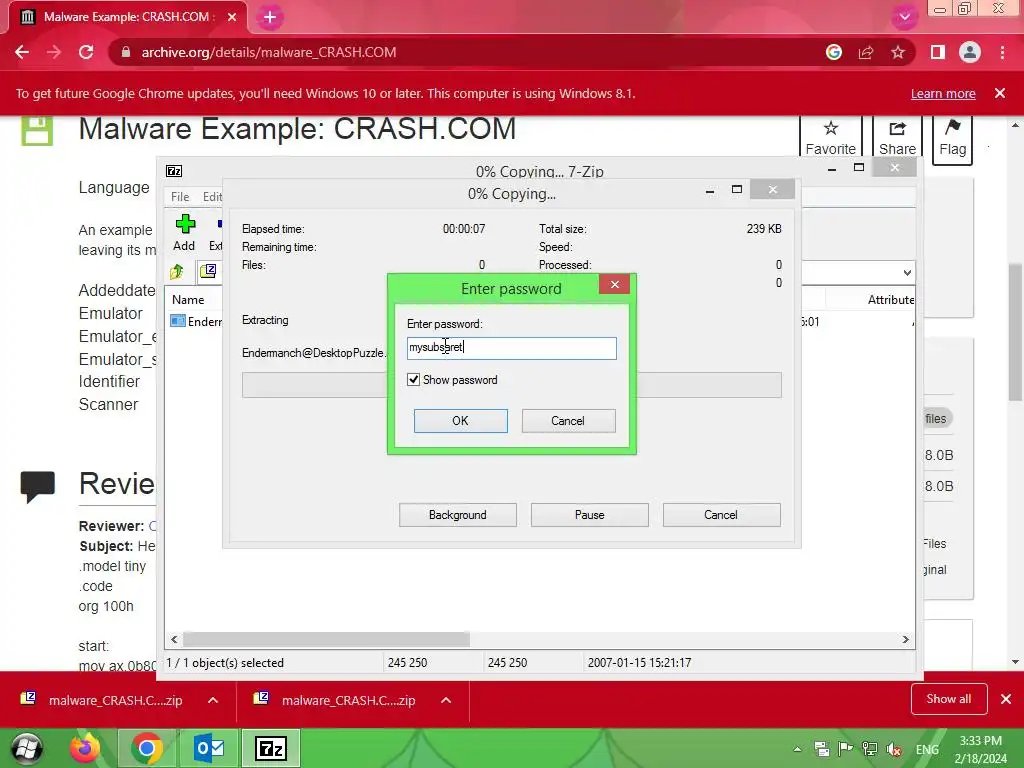Show hidden system tray icons
This screenshot has width=1024, height=768.
tap(797, 749)
